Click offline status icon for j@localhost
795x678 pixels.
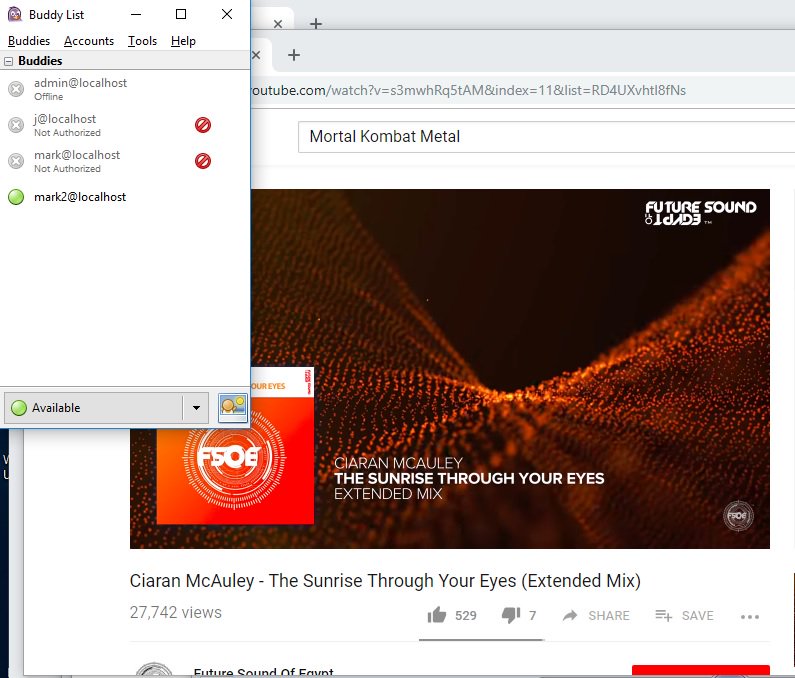point(16,125)
